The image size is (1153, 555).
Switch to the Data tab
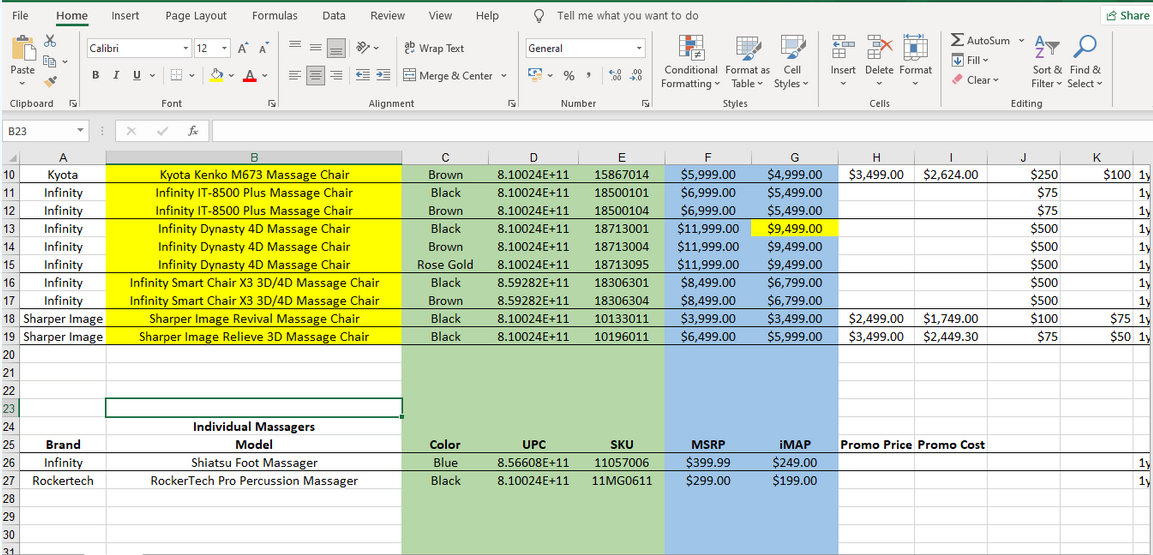click(334, 15)
